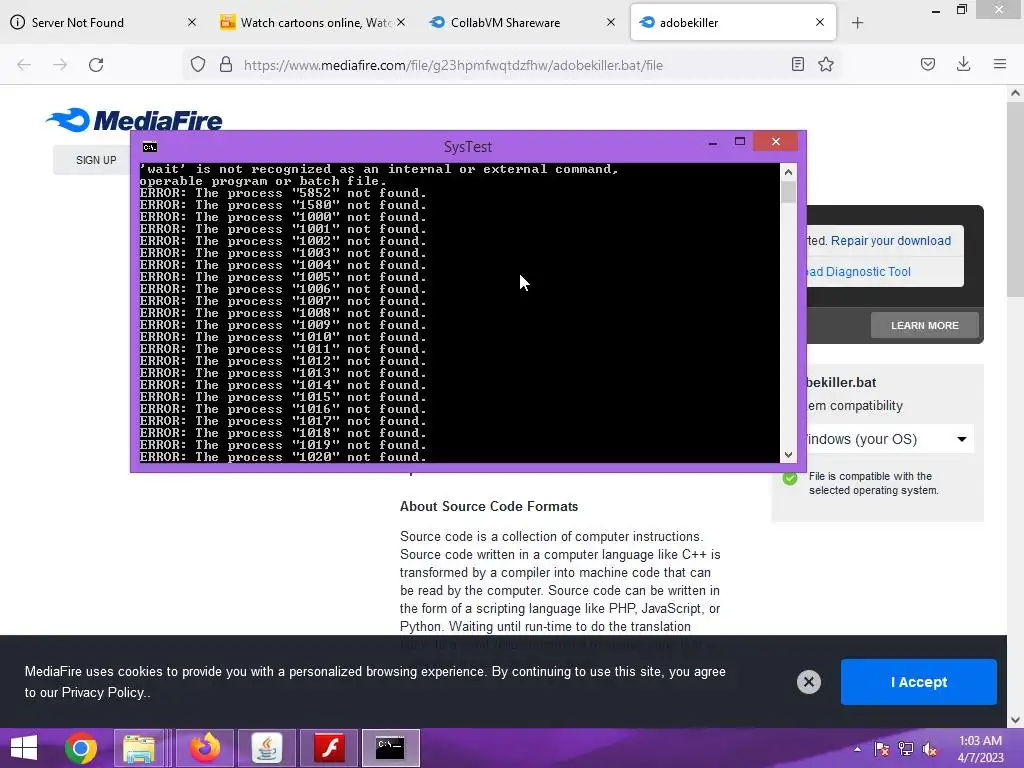Open network status tray icon
Screen dimensions: 1024x768
906,749
